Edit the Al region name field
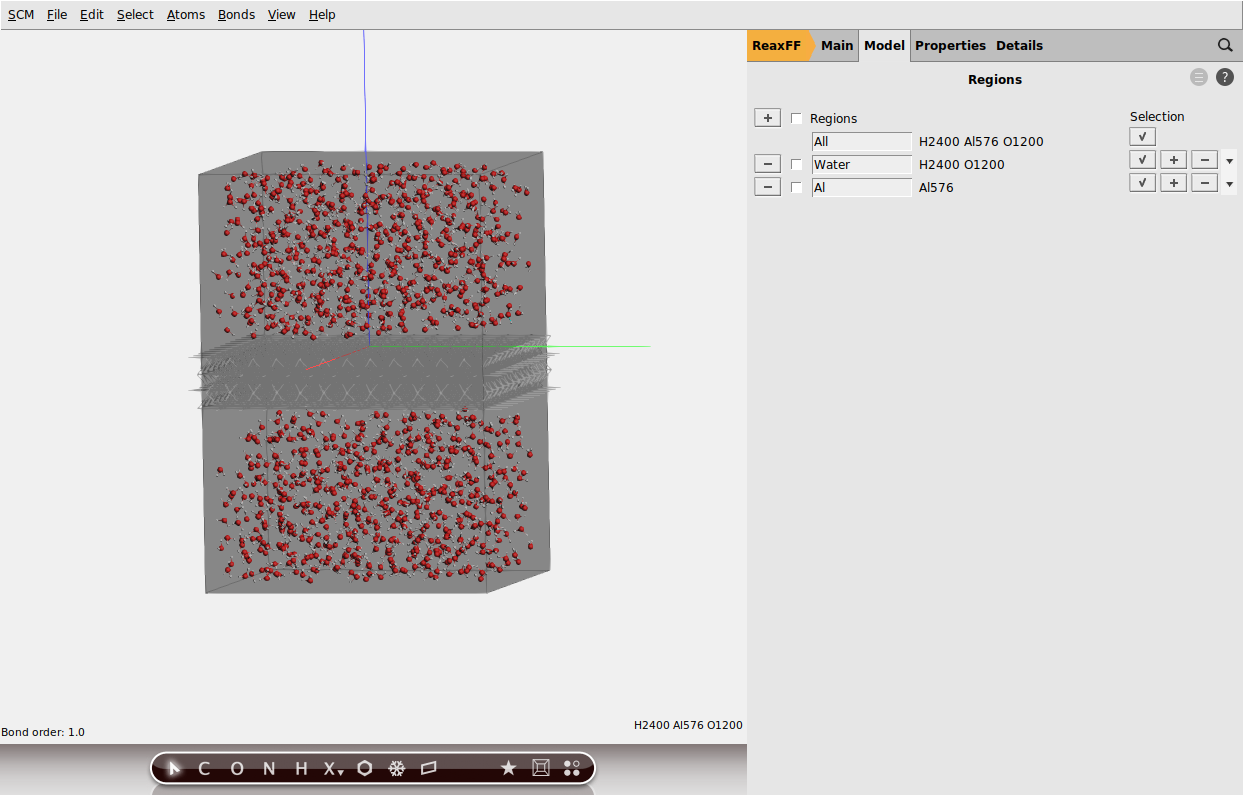 pos(862,188)
